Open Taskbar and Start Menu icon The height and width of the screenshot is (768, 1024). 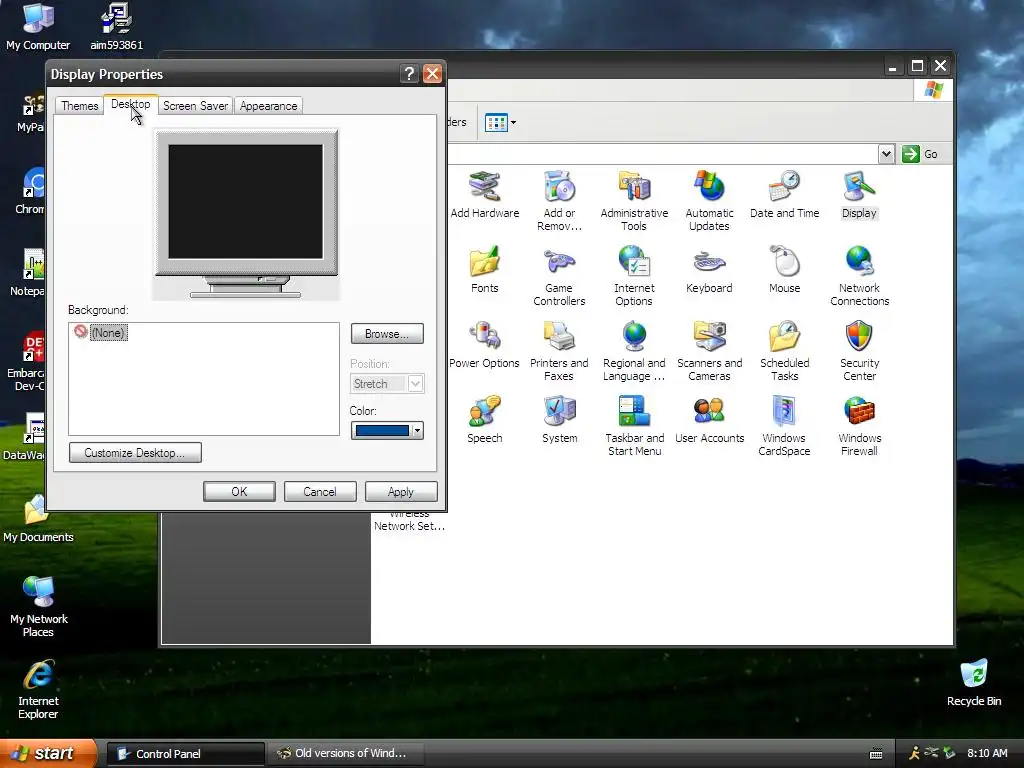[x=634, y=426]
